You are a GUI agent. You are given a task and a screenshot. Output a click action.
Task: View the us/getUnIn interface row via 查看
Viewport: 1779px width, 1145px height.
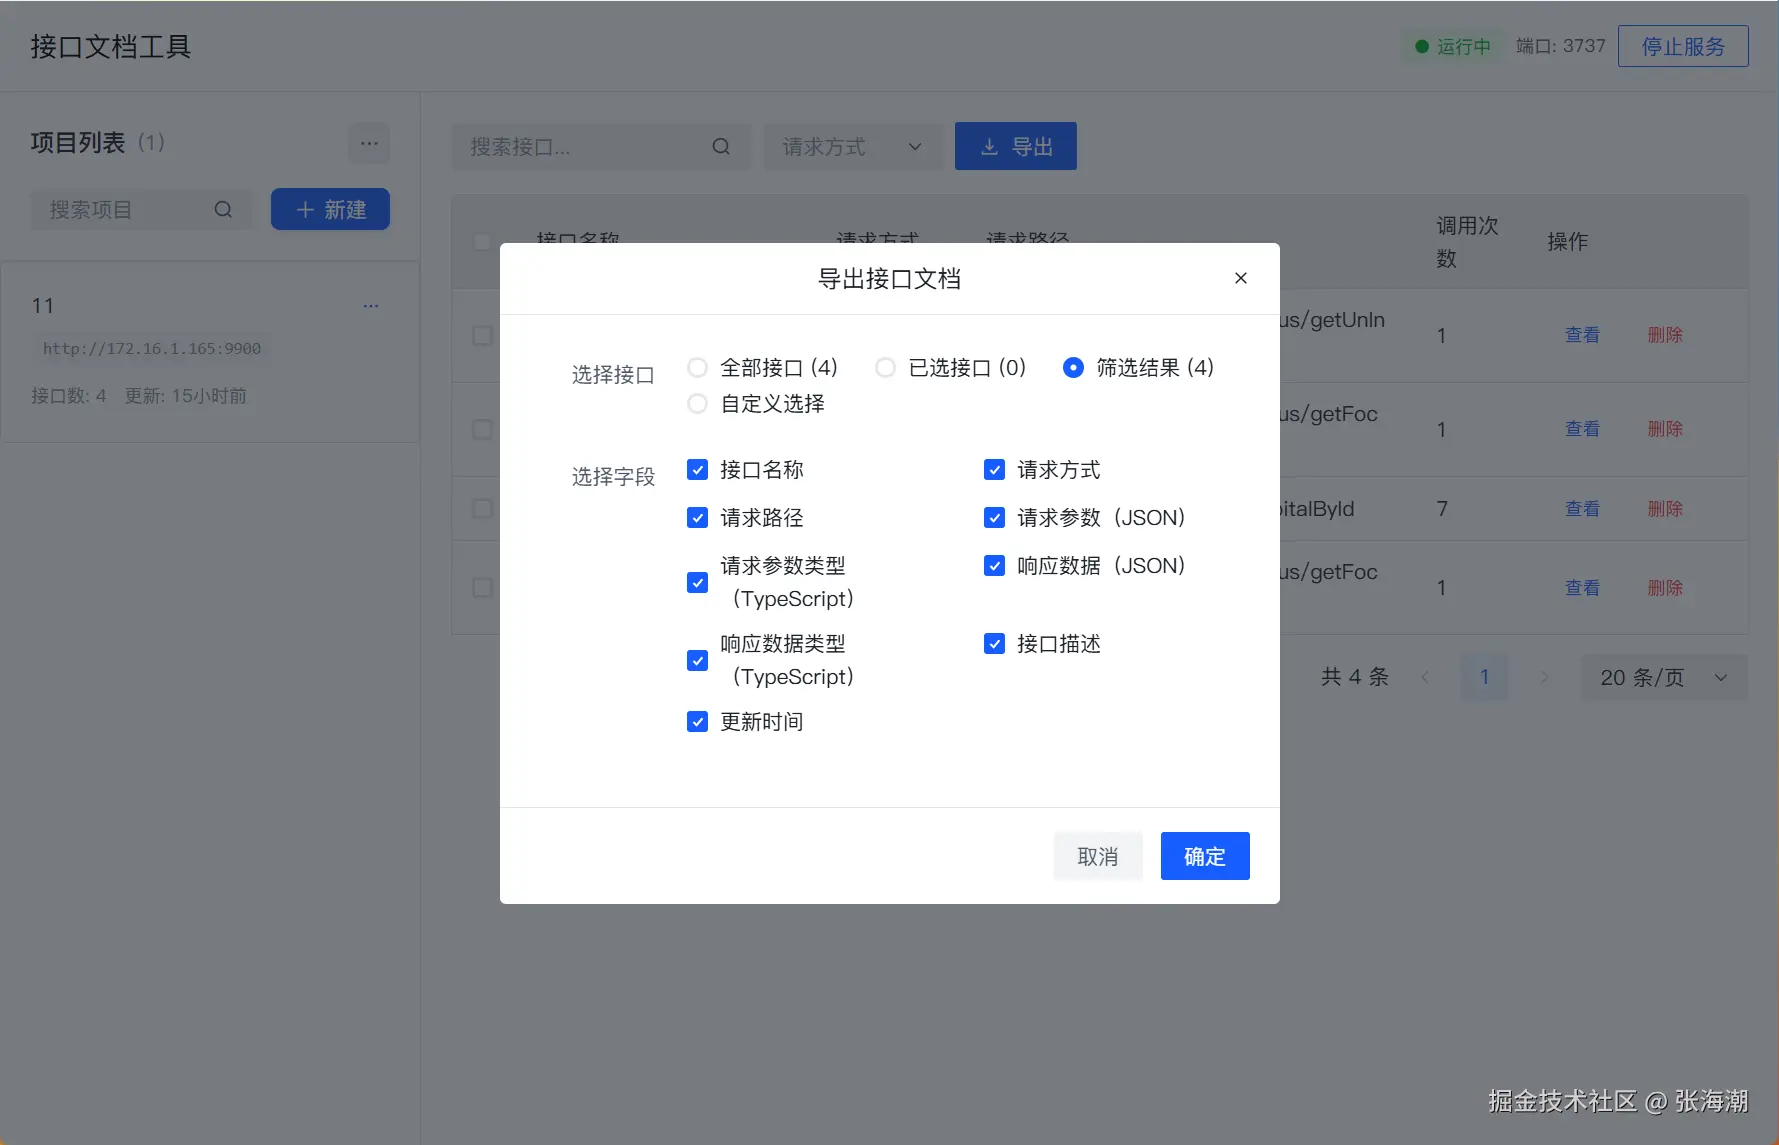click(x=1582, y=335)
